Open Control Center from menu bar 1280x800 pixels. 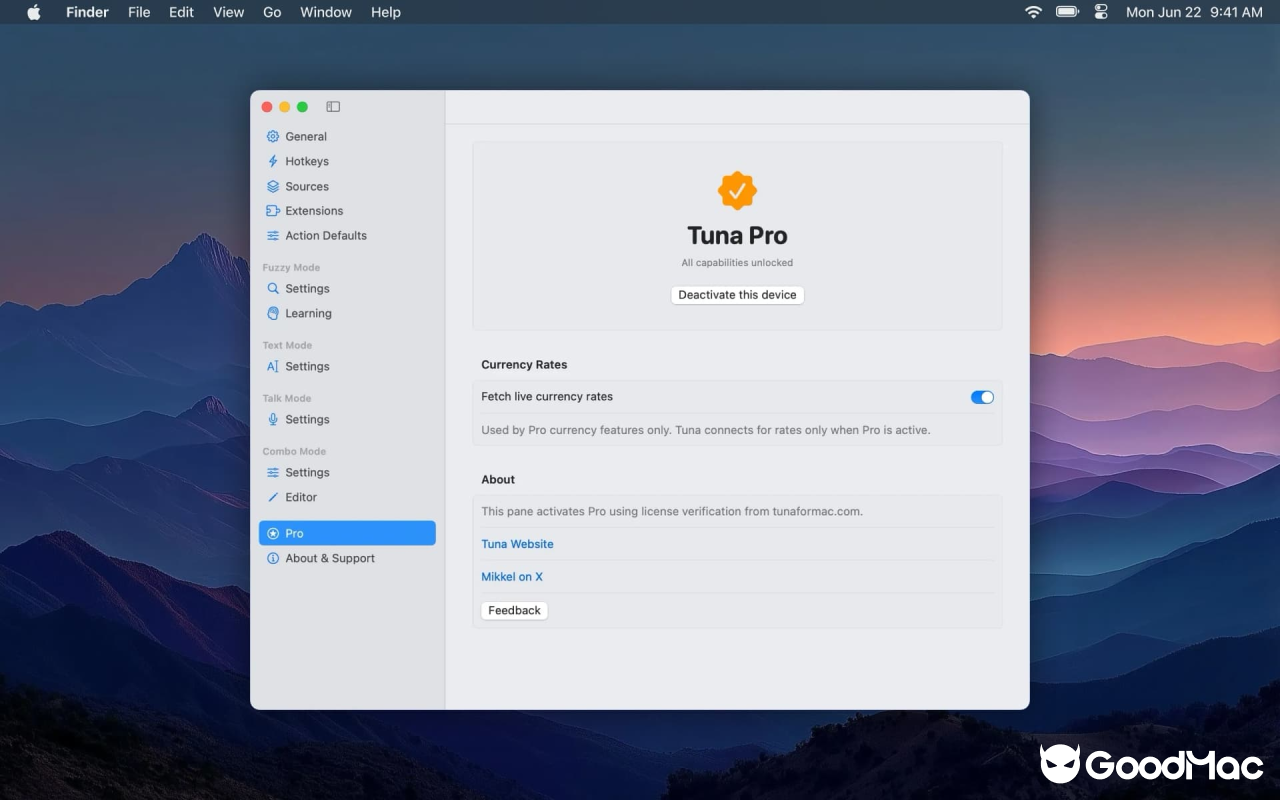click(1101, 12)
